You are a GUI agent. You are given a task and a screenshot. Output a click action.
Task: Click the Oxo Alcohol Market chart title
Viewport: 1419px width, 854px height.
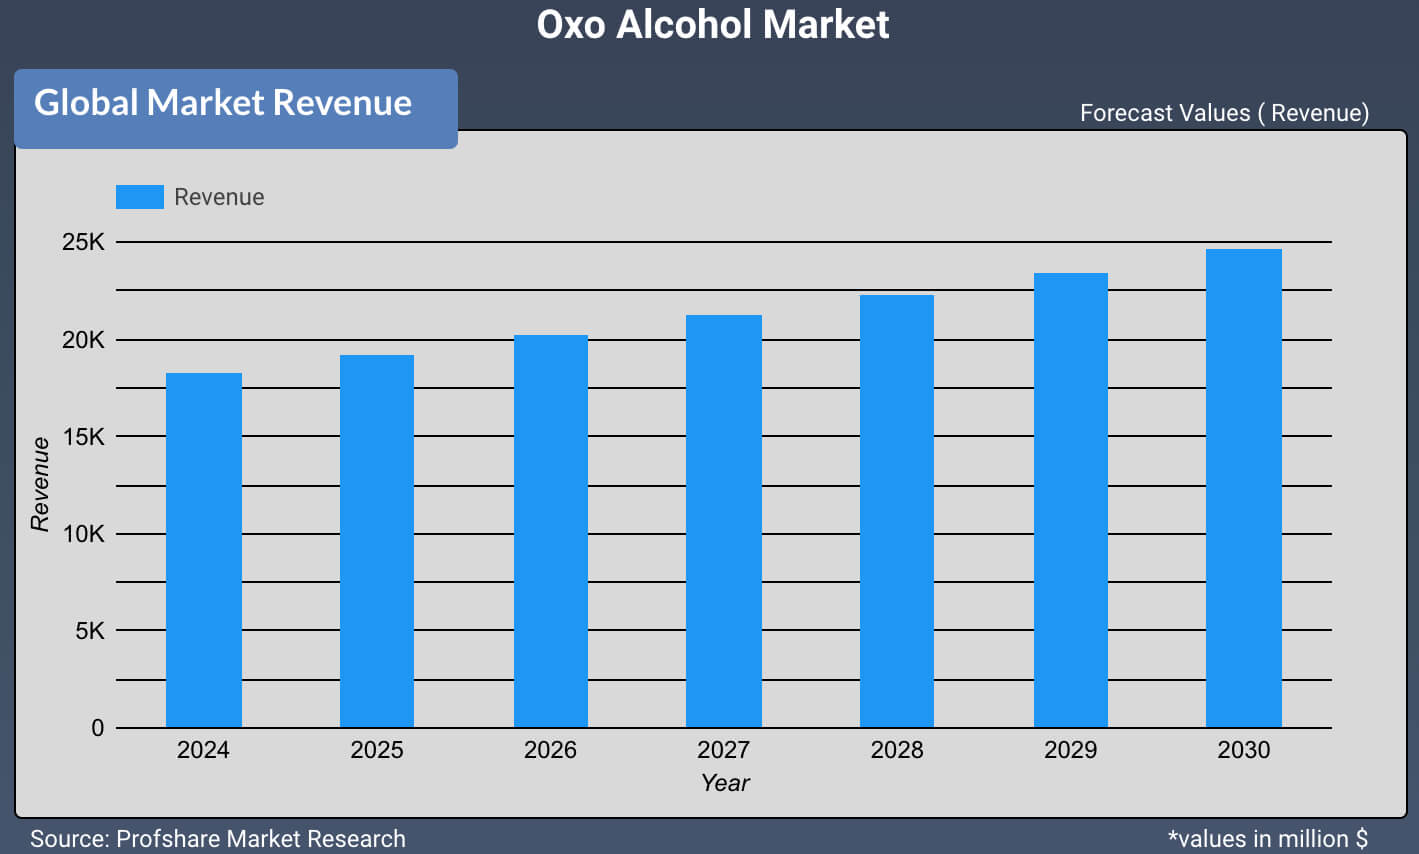[x=712, y=24]
